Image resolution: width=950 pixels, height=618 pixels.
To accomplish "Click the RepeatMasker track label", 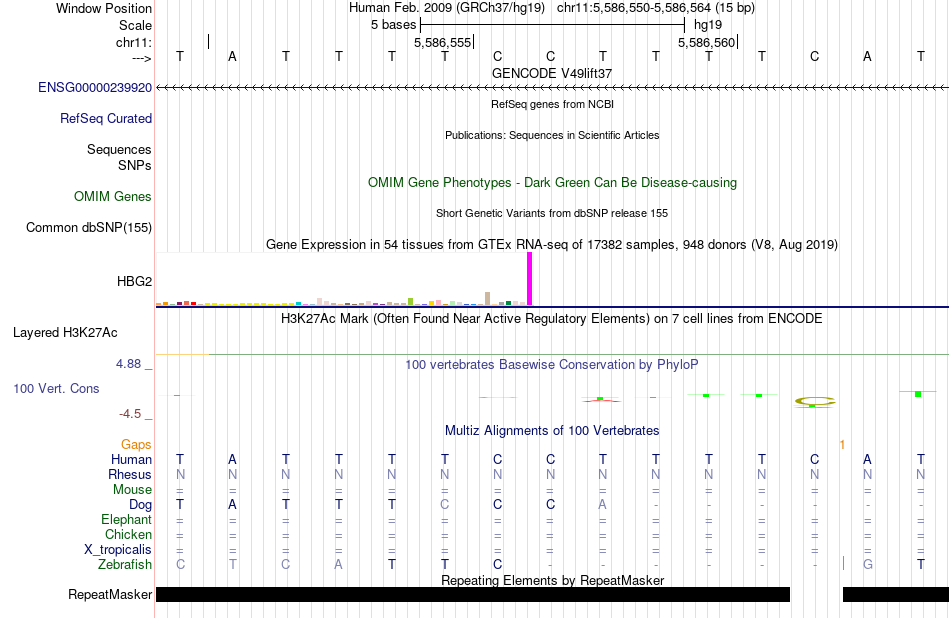I will [x=110, y=594].
